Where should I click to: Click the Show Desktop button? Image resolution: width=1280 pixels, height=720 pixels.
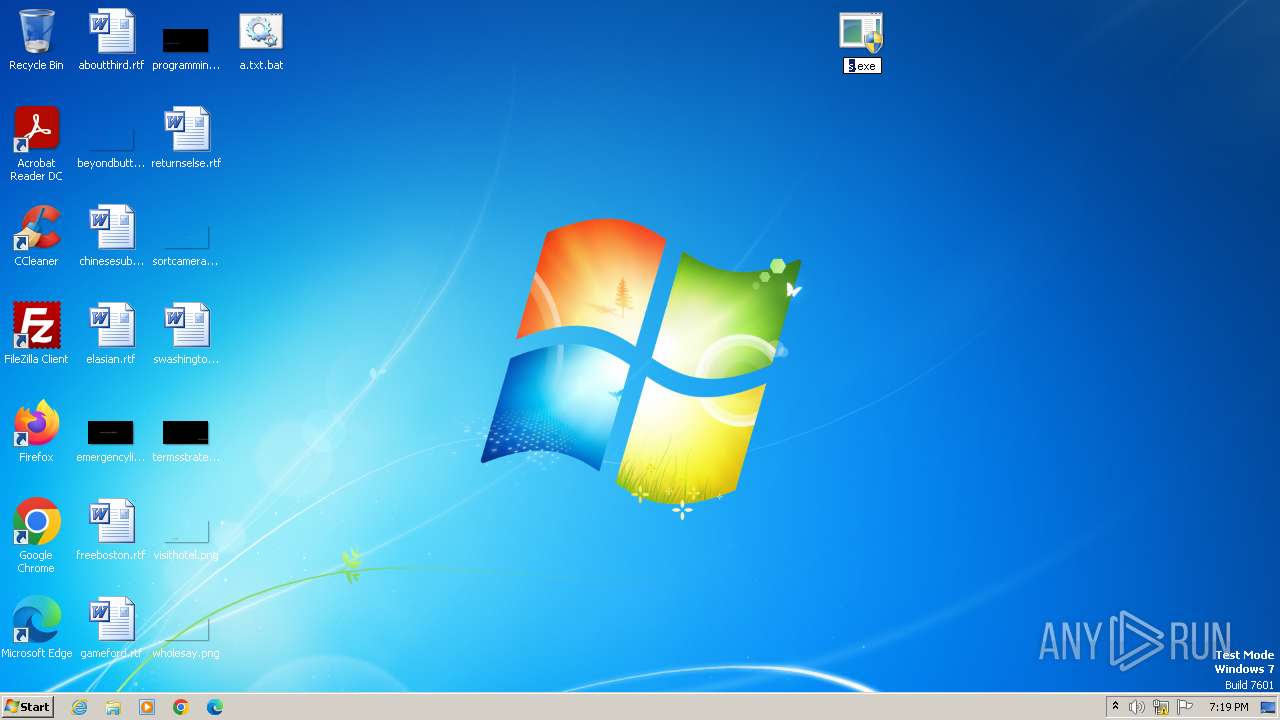coord(1270,707)
